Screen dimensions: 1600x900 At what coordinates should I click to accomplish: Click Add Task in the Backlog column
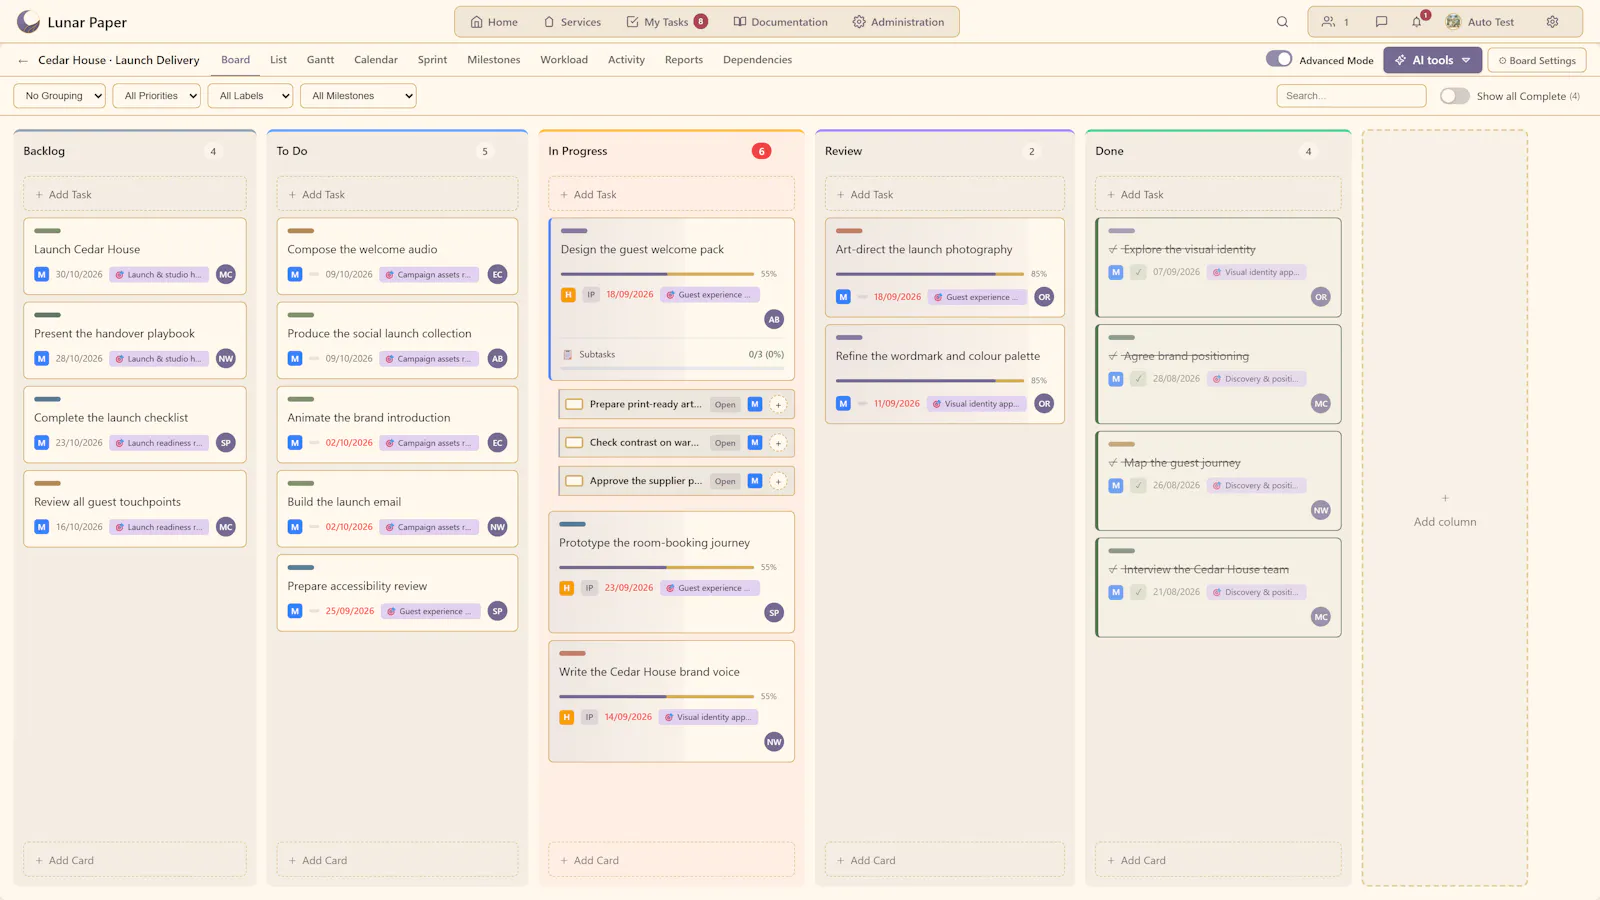(135, 194)
